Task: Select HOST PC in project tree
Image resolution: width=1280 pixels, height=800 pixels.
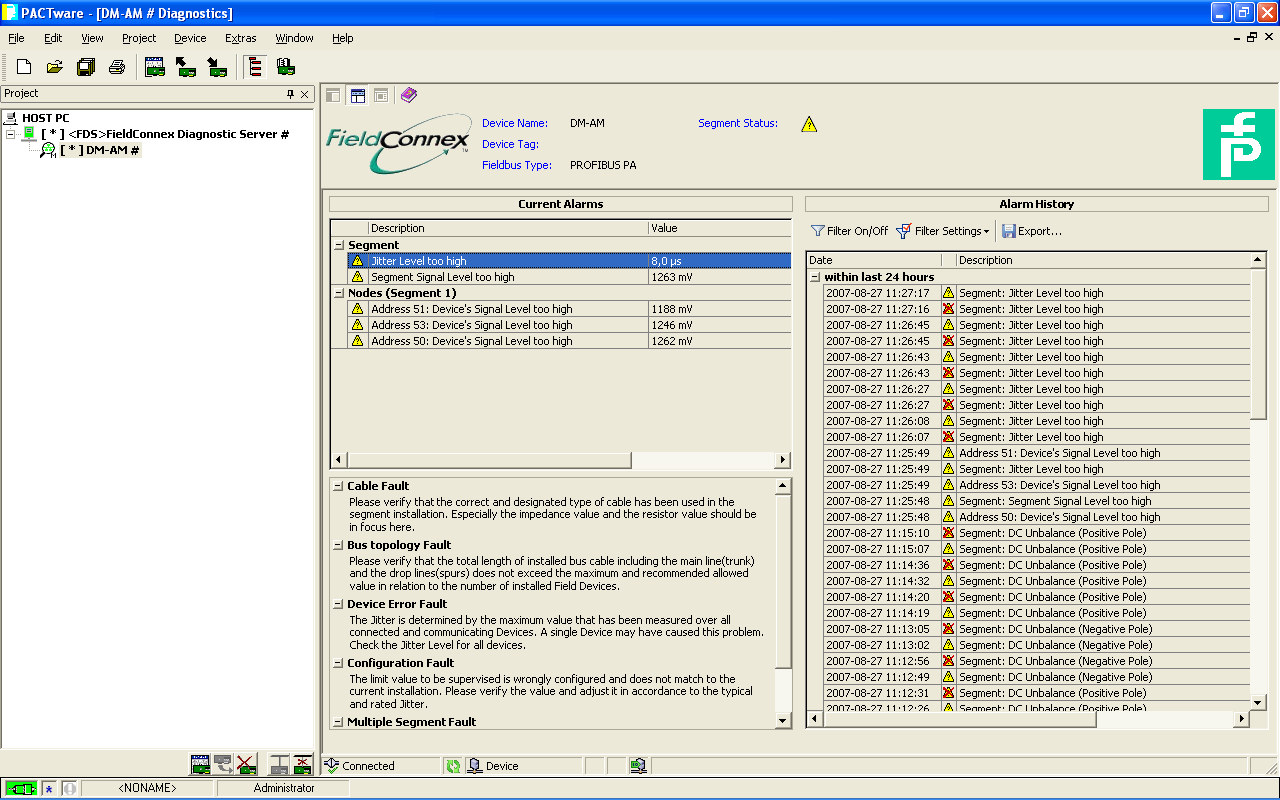Action: point(46,118)
